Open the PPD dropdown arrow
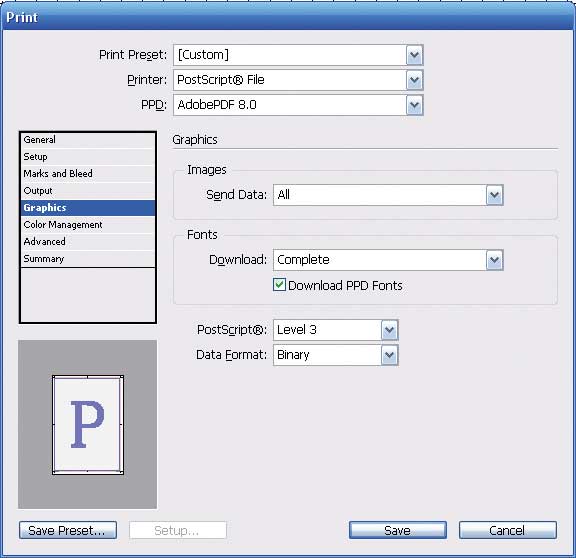This screenshot has width=576, height=558. [414, 105]
